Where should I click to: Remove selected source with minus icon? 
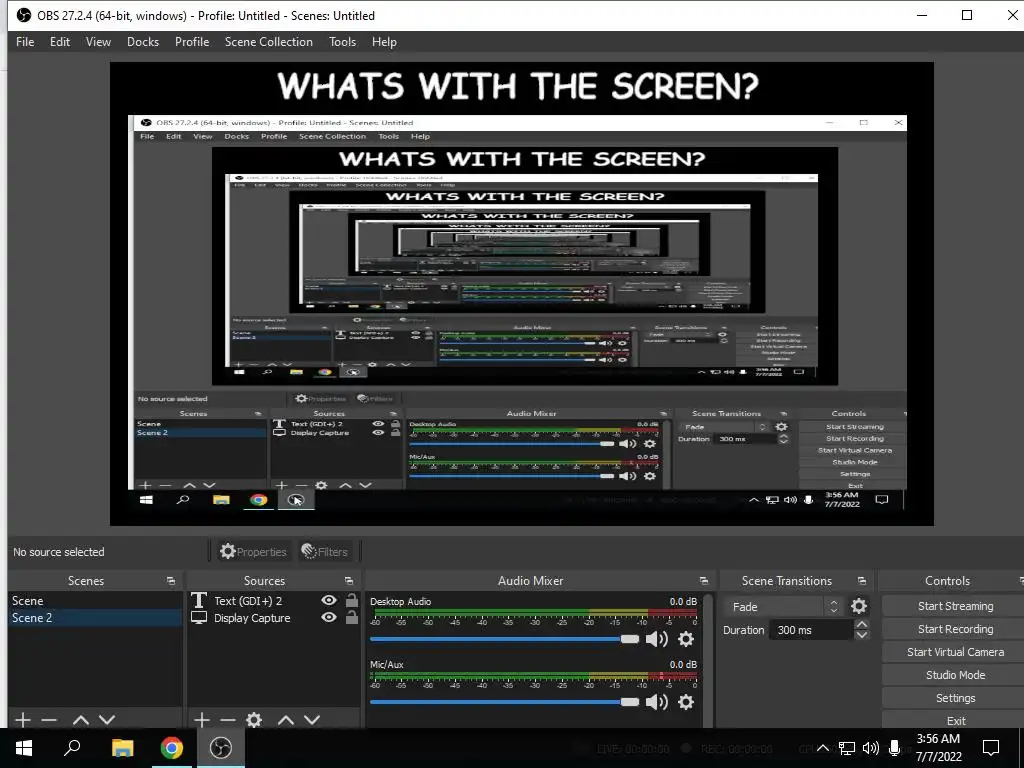[x=228, y=720]
